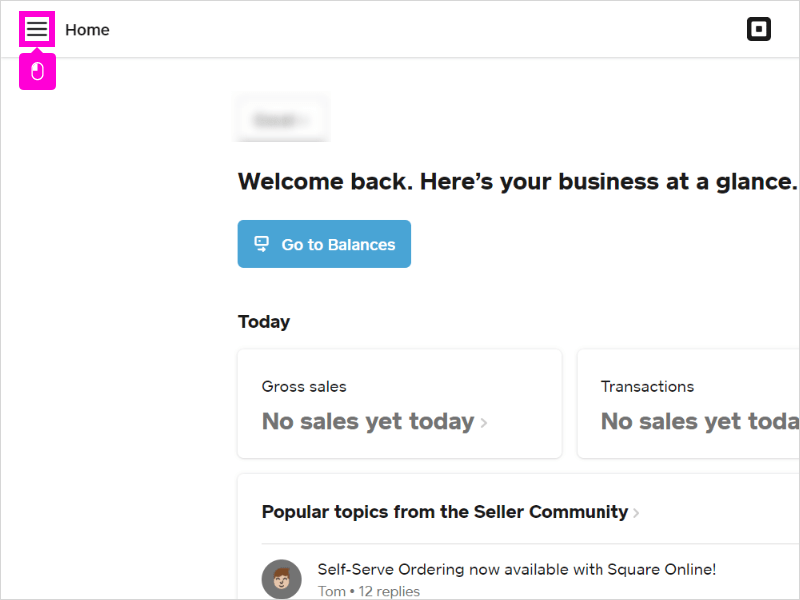Click the Square logo in the top right
This screenshot has width=800, height=600.
point(758,28)
